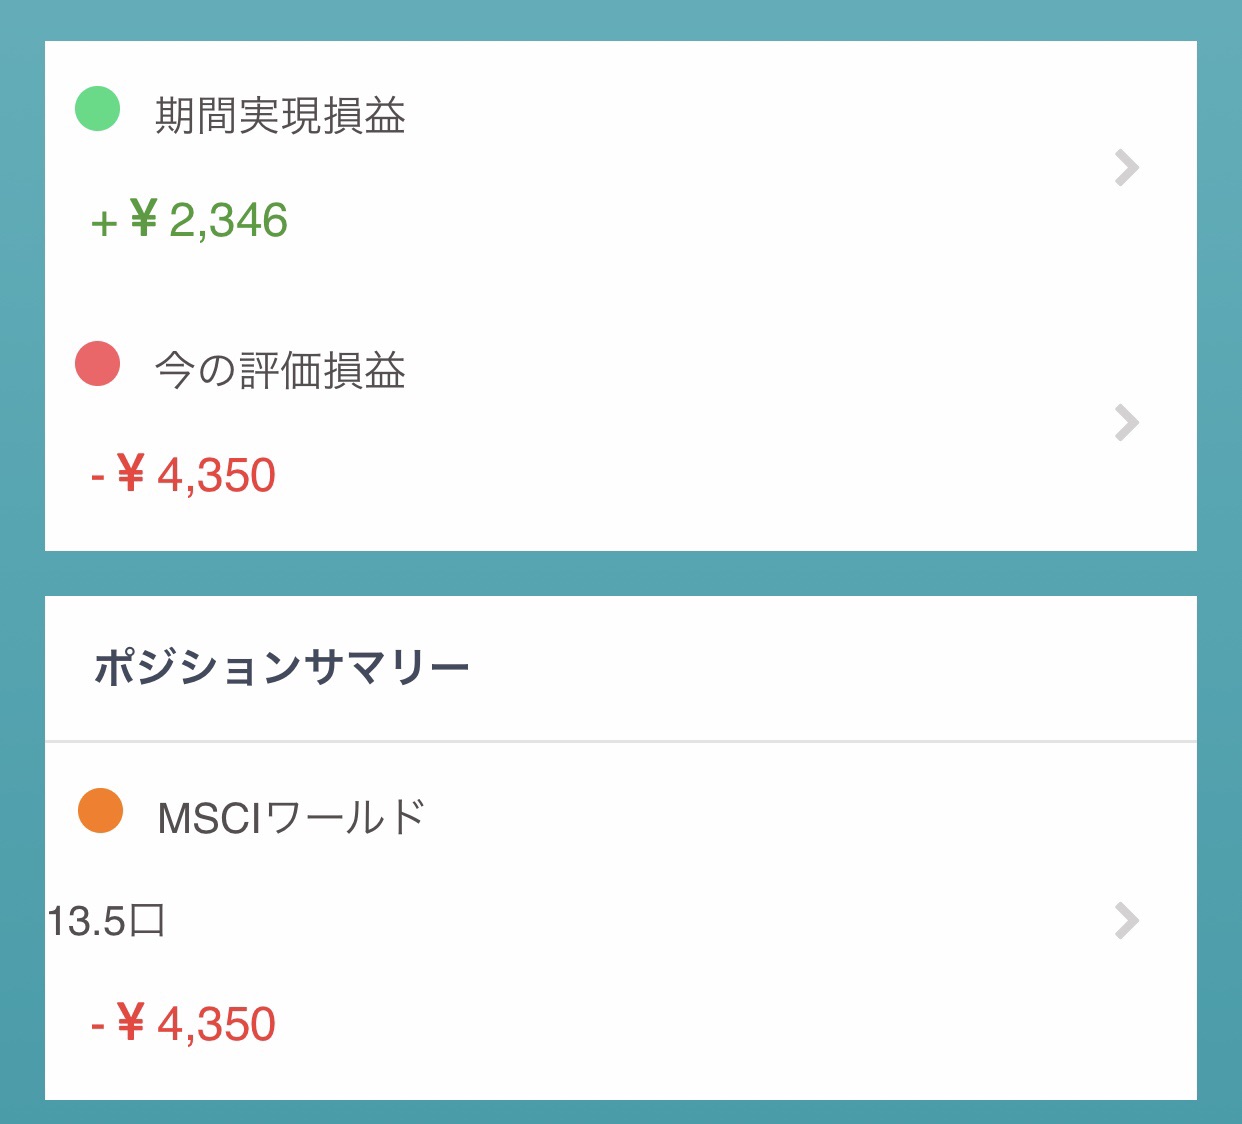Click the divider line below ポジションサマリー
1242x1124 pixels.
(x=620, y=742)
